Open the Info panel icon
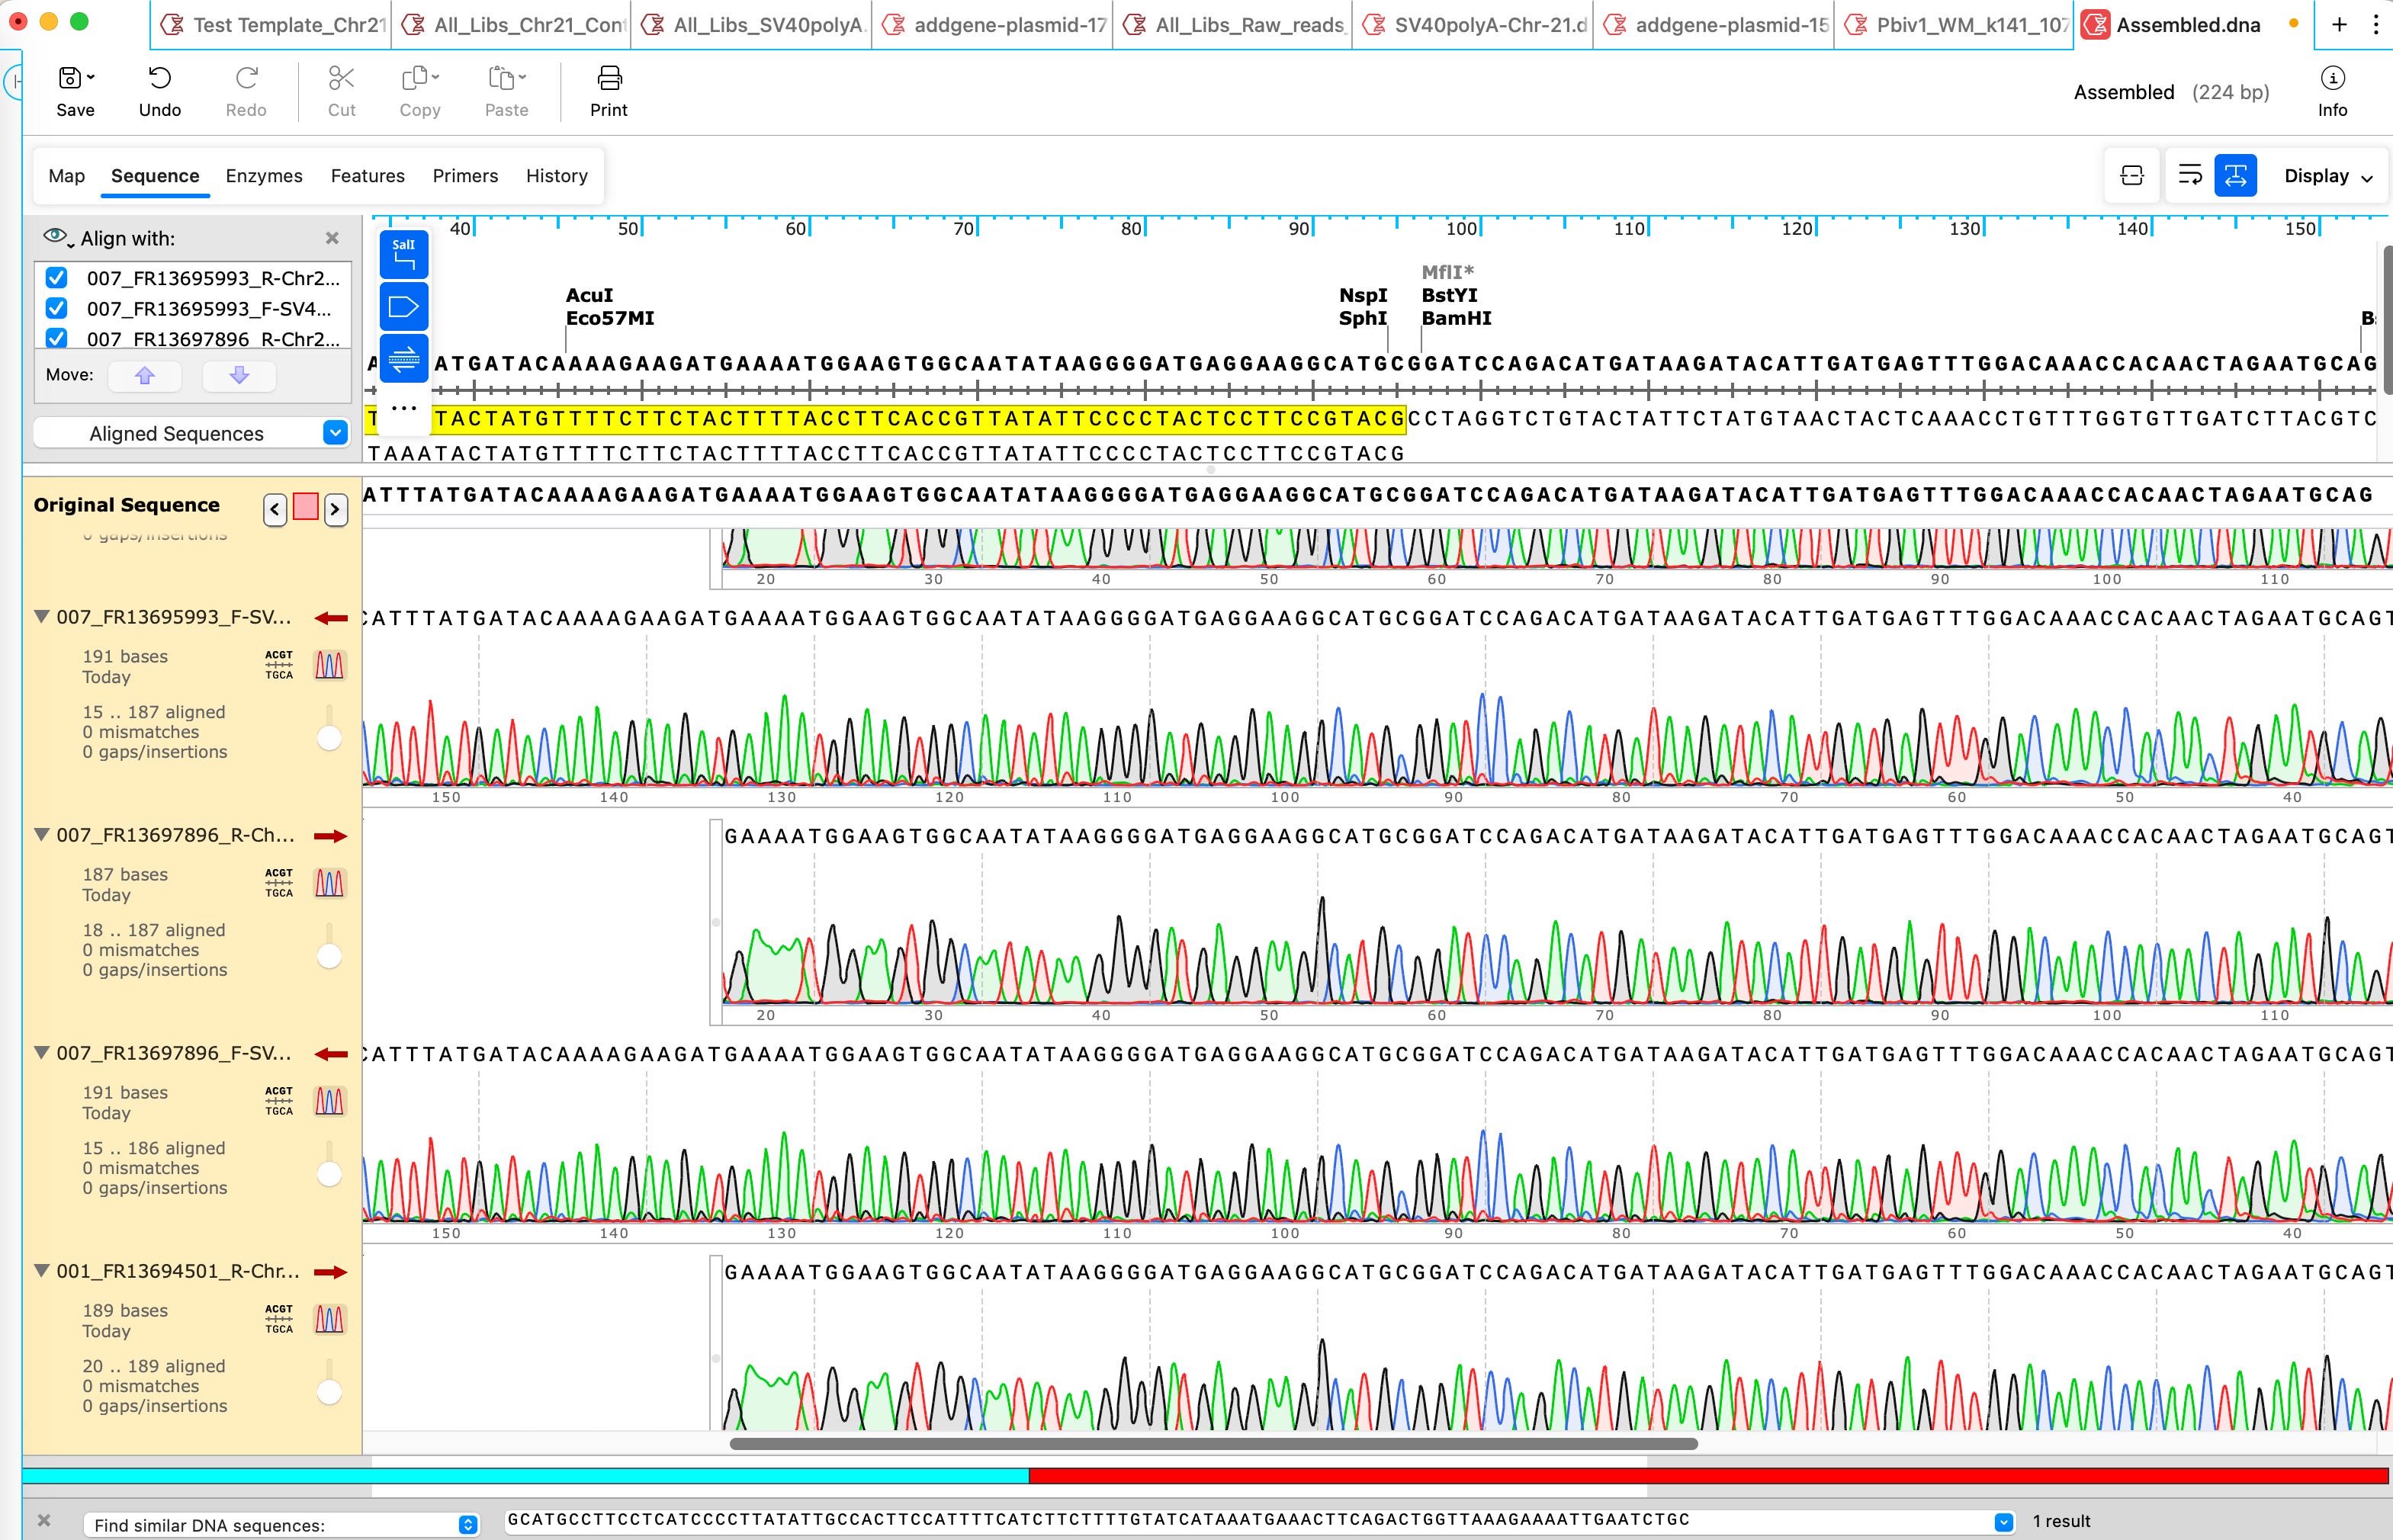 coord(2332,78)
